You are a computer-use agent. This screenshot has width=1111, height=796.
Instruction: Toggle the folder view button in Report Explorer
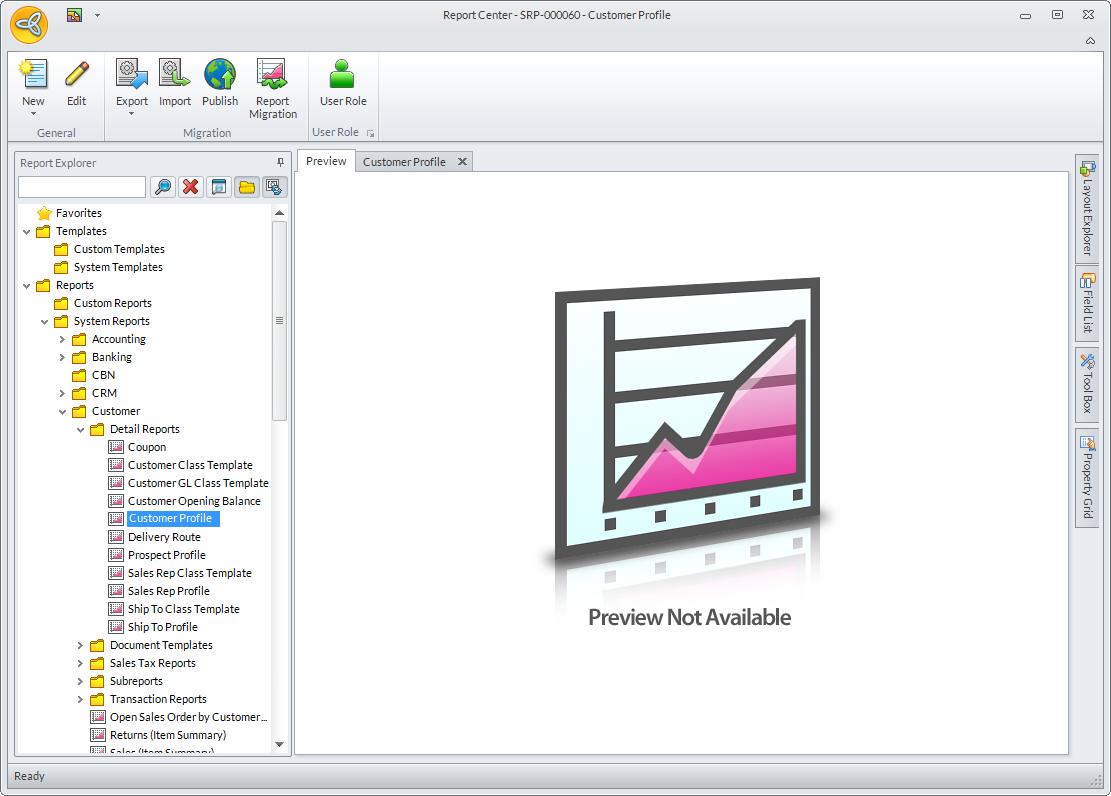247,187
